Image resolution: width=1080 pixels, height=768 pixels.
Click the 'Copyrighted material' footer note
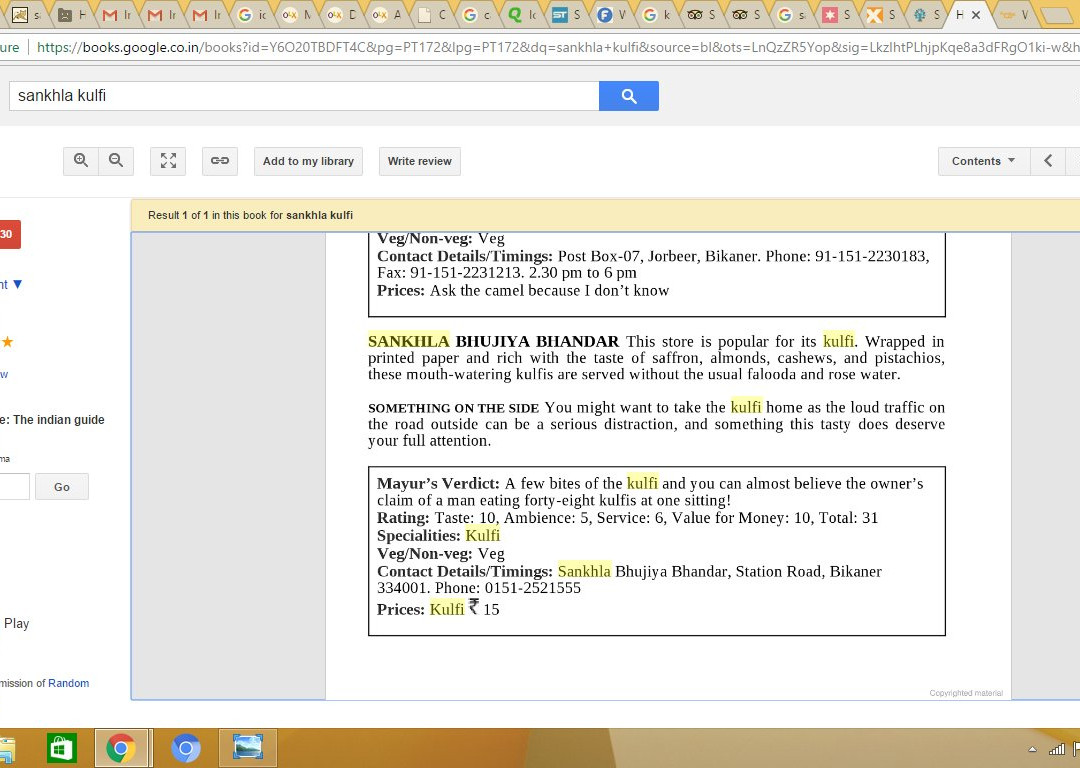tap(966, 693)
